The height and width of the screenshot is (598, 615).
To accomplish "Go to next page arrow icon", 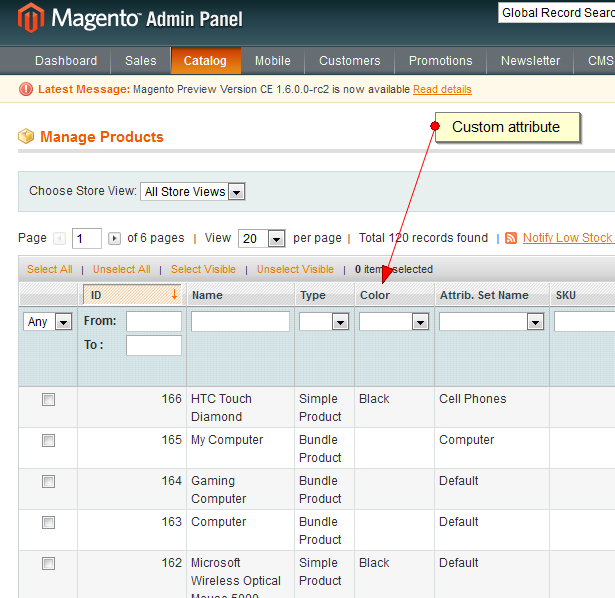I will pyautogui.click(x=114, y=238).
